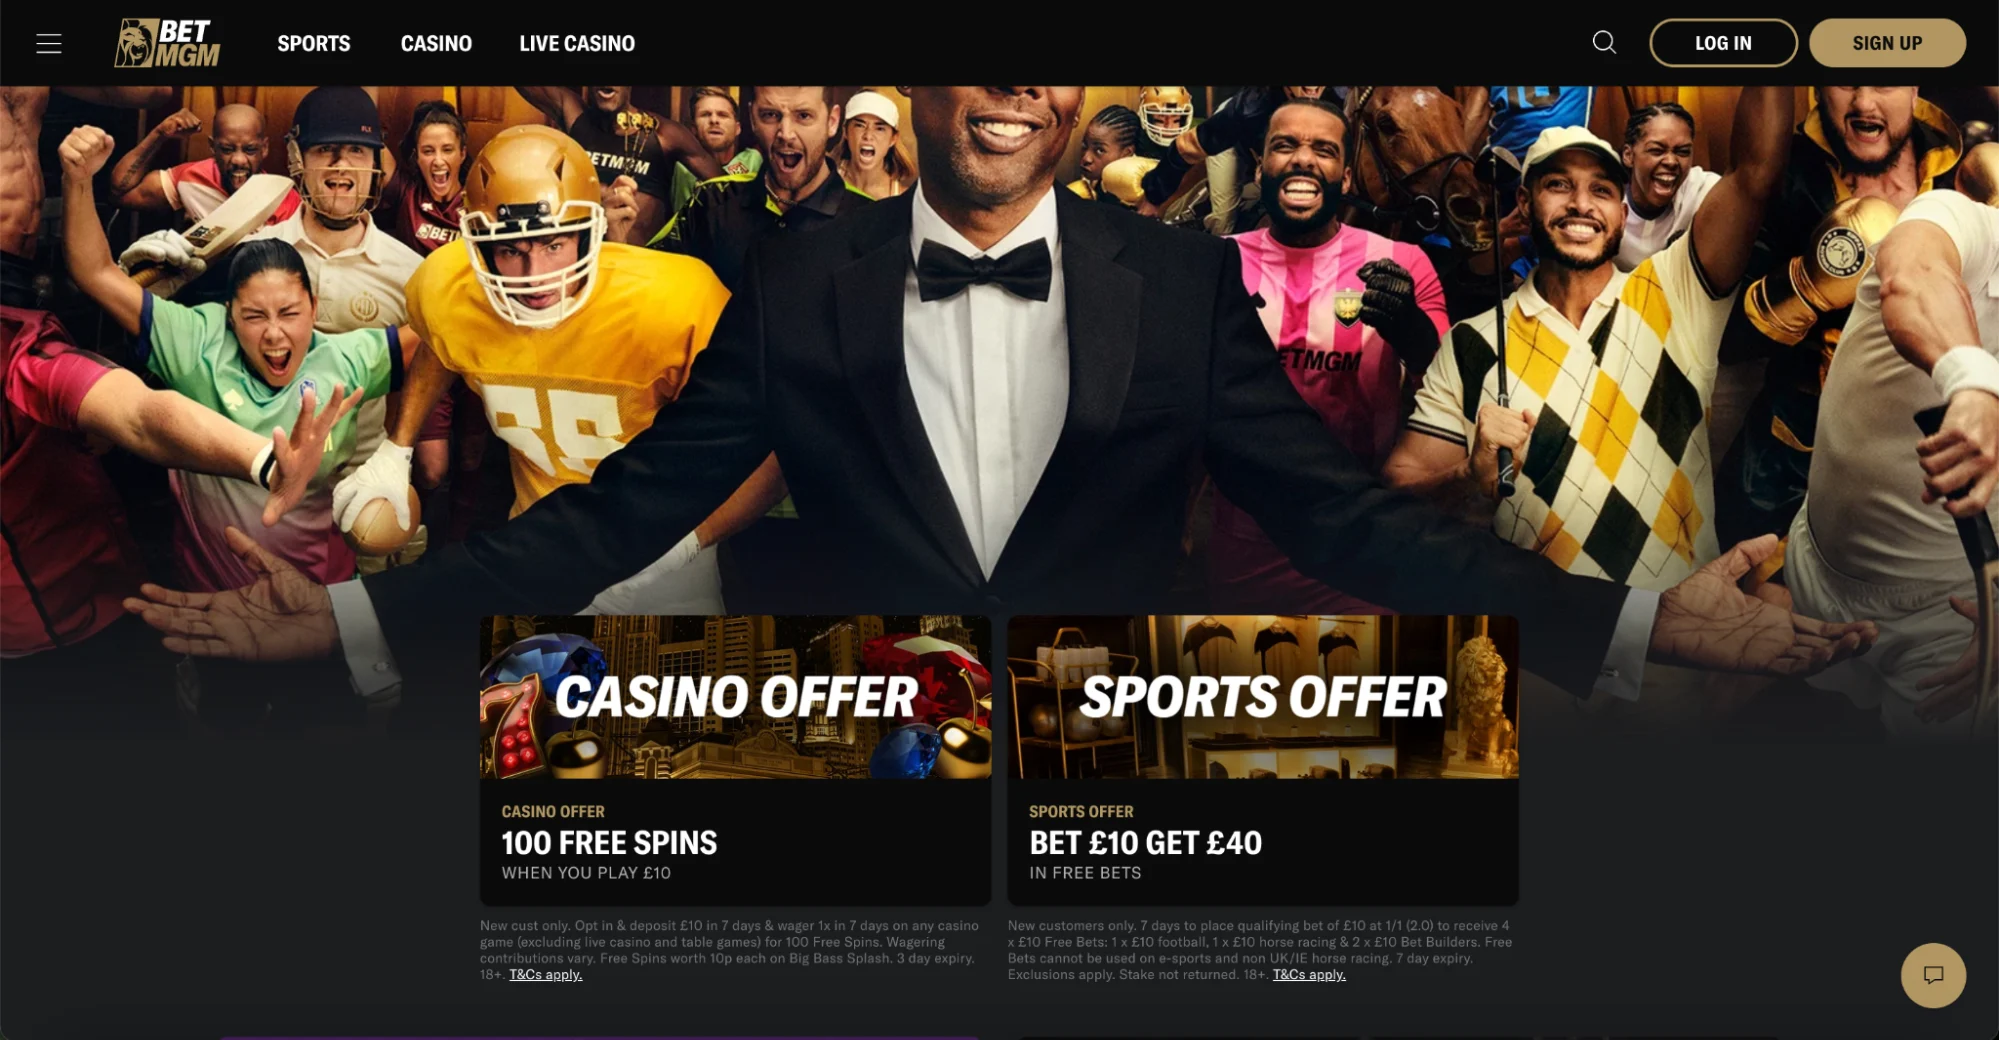Open the search magnifier icon
The width and height of the screenshot is (1999, 1040).
pyautogui.click(x=1604, y=42)
